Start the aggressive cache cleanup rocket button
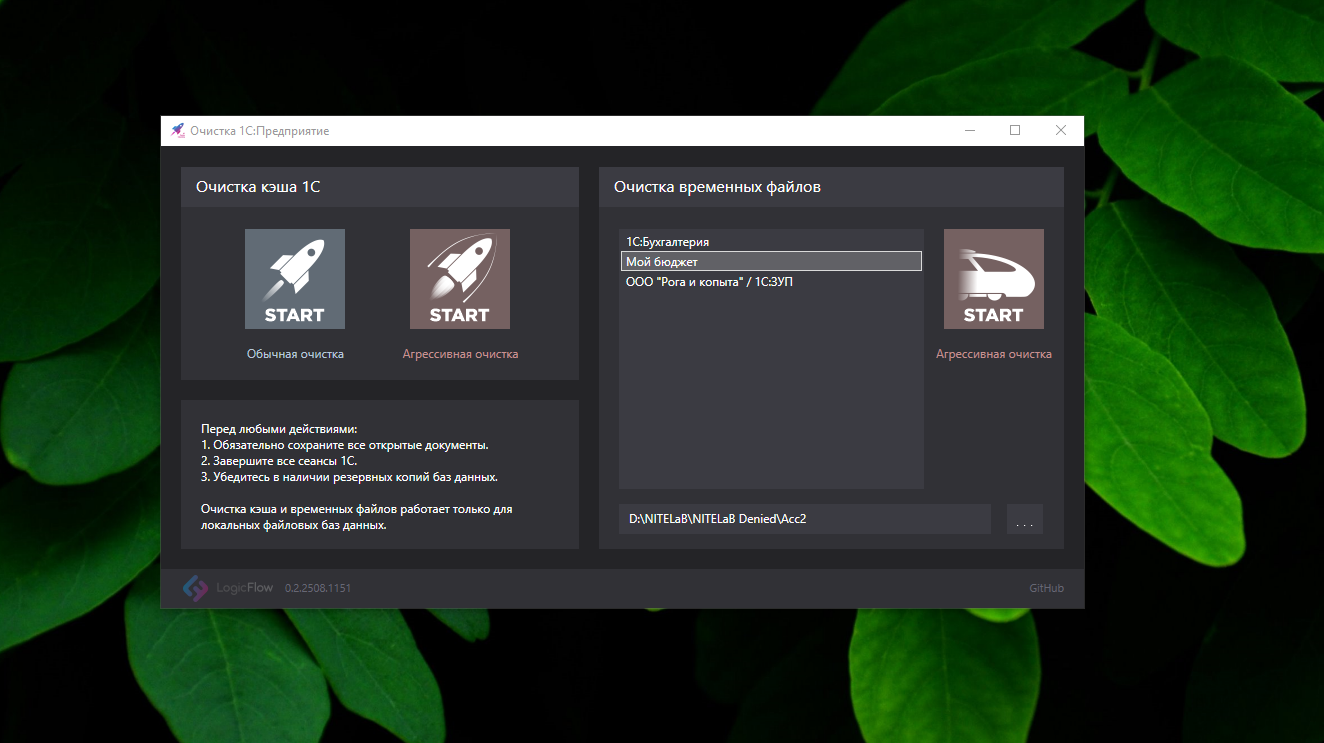Image resolution: width=1324 pixels, height=743 pixels. pyautogui.click(x=460, y=279)
